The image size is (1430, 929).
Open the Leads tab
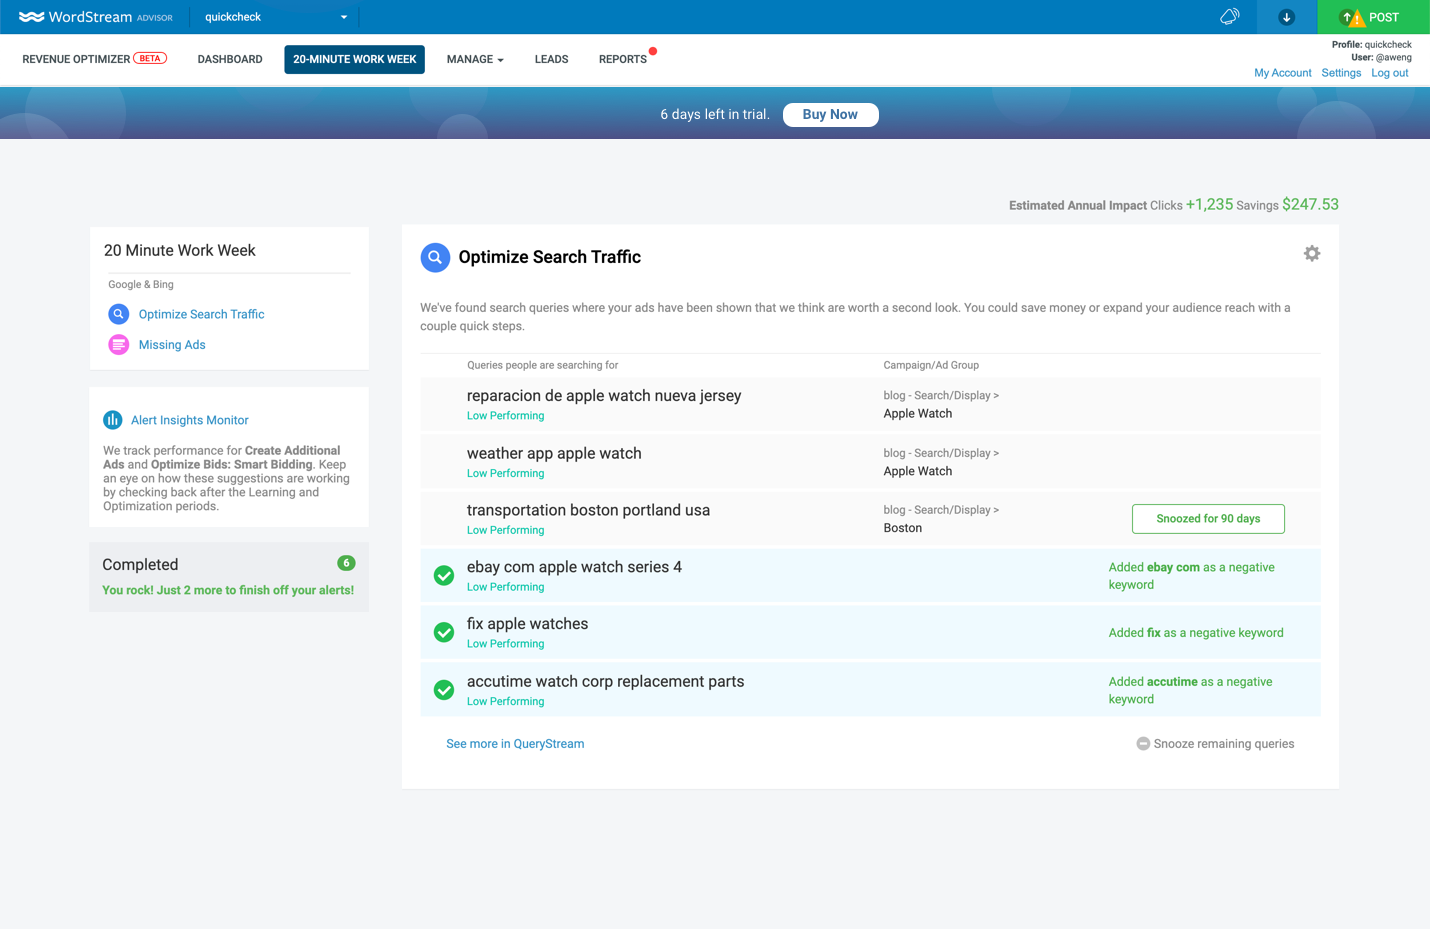coord(551,60)
